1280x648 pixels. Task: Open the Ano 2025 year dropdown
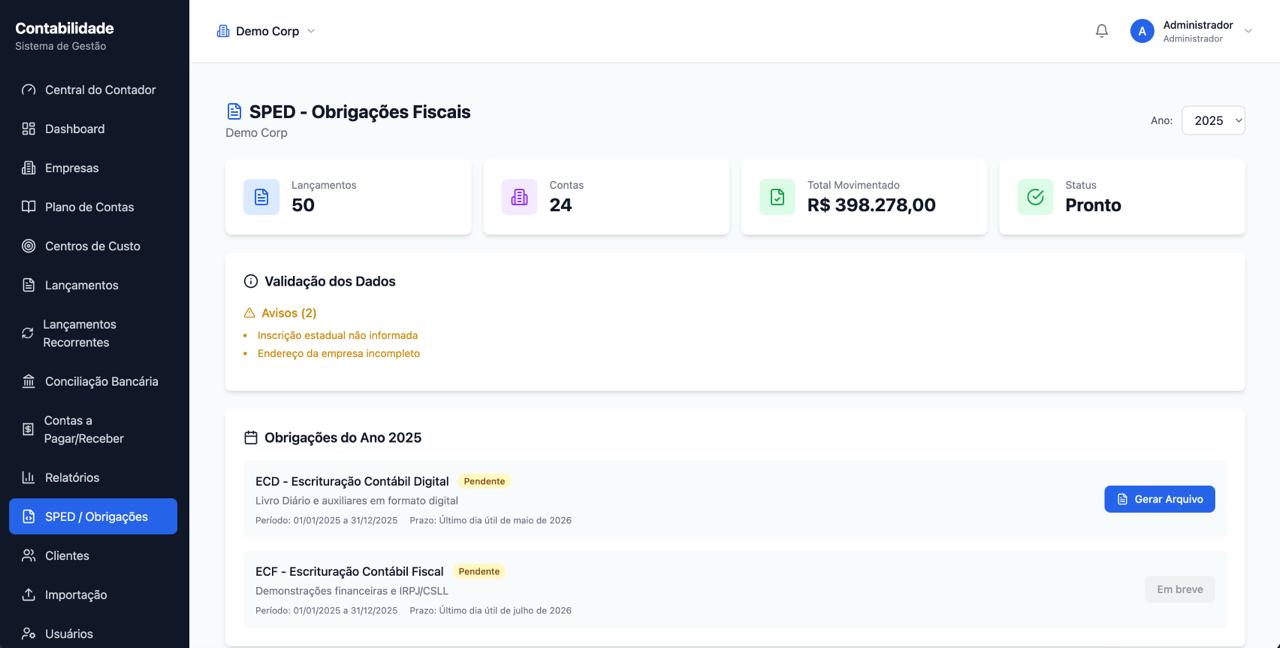coord(1213,120)
